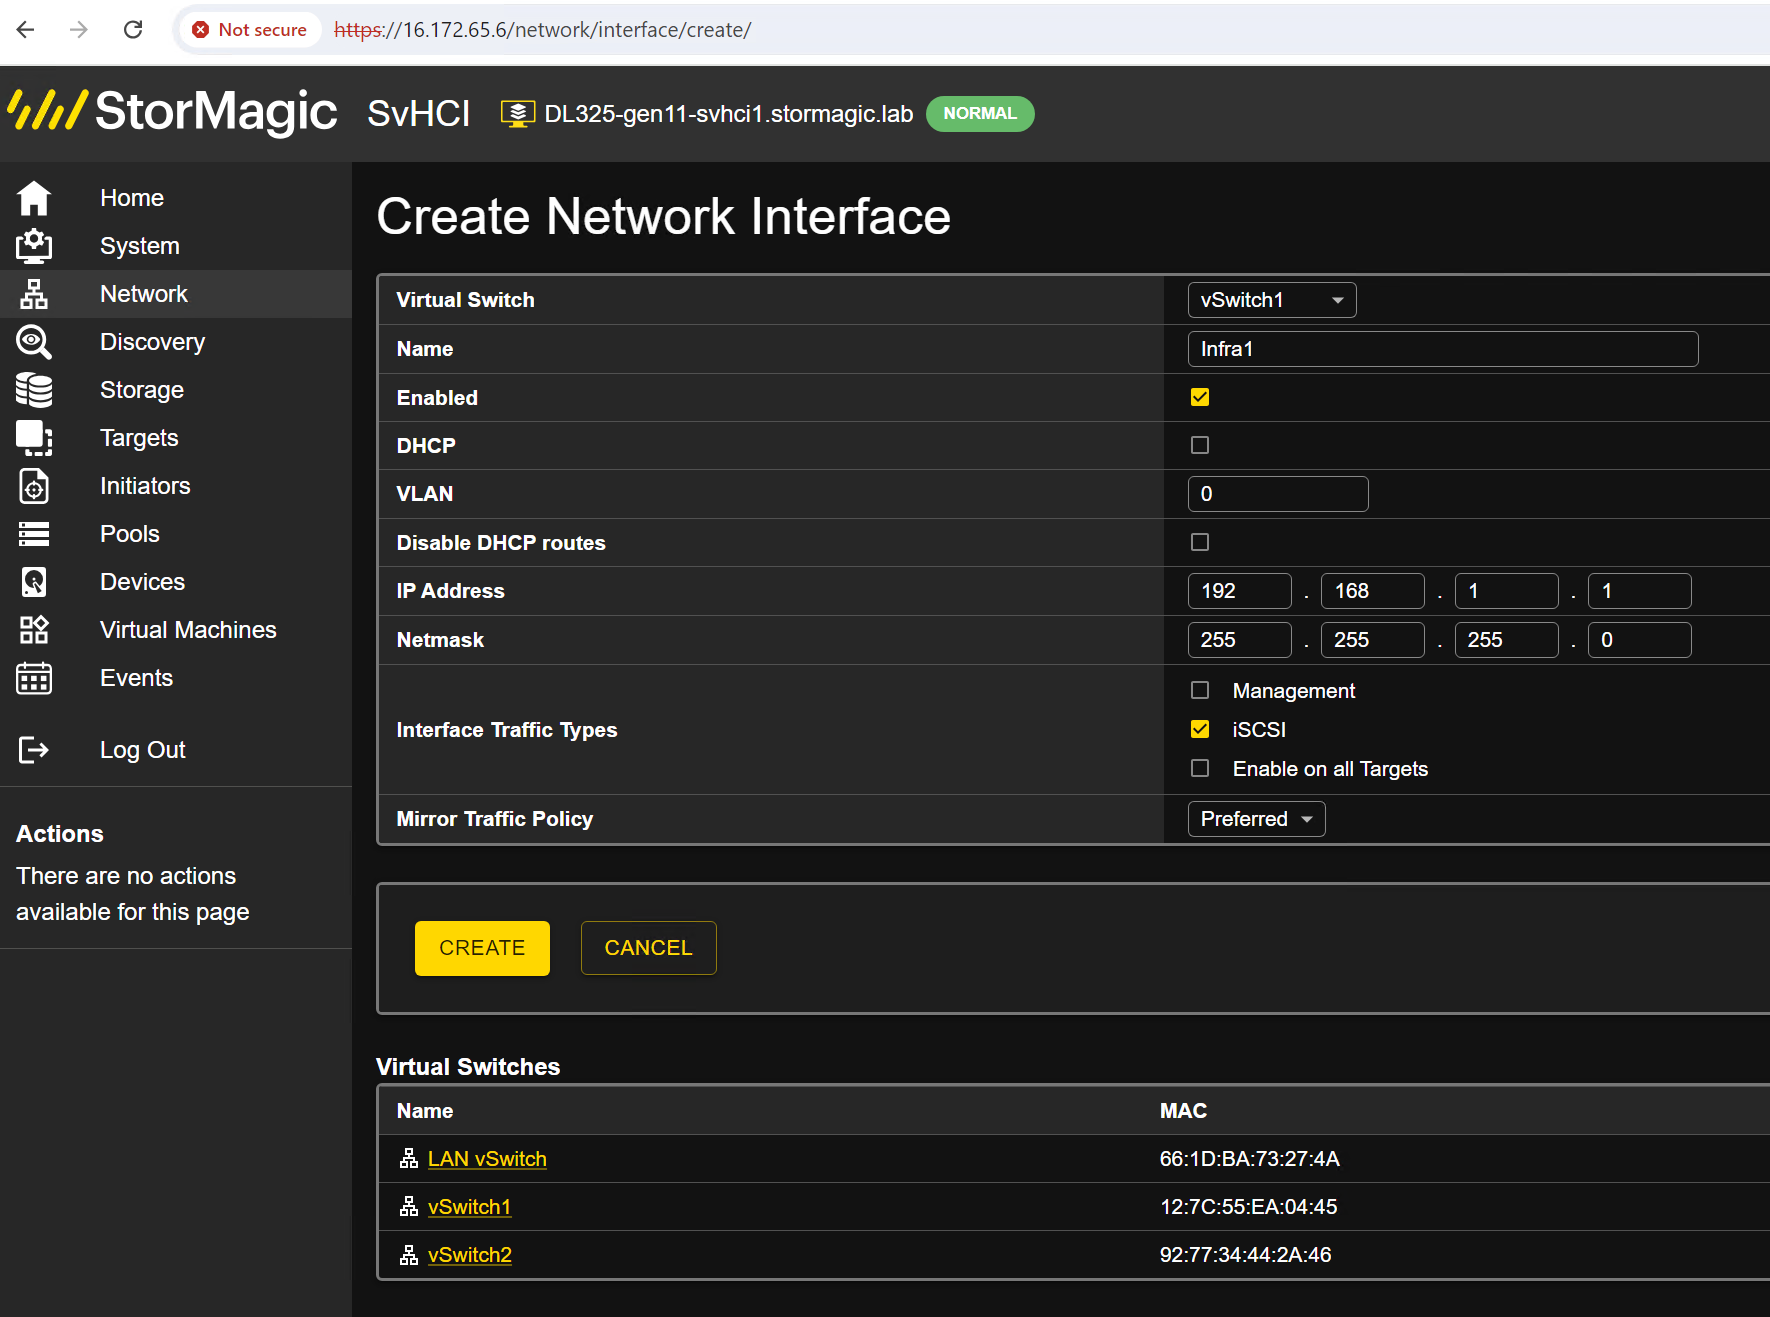The height and width of the screenshot is (1317, 1770).
Task: Click the Initiators icon in sidebar
Action: tap(34, 486)
